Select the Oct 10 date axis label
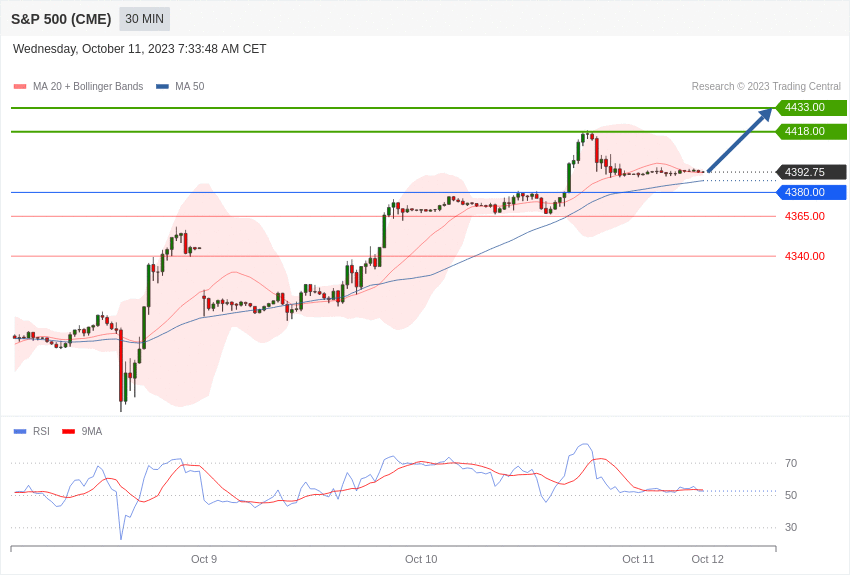The width and height of the screenshot is (850, 576). point(421,559)
